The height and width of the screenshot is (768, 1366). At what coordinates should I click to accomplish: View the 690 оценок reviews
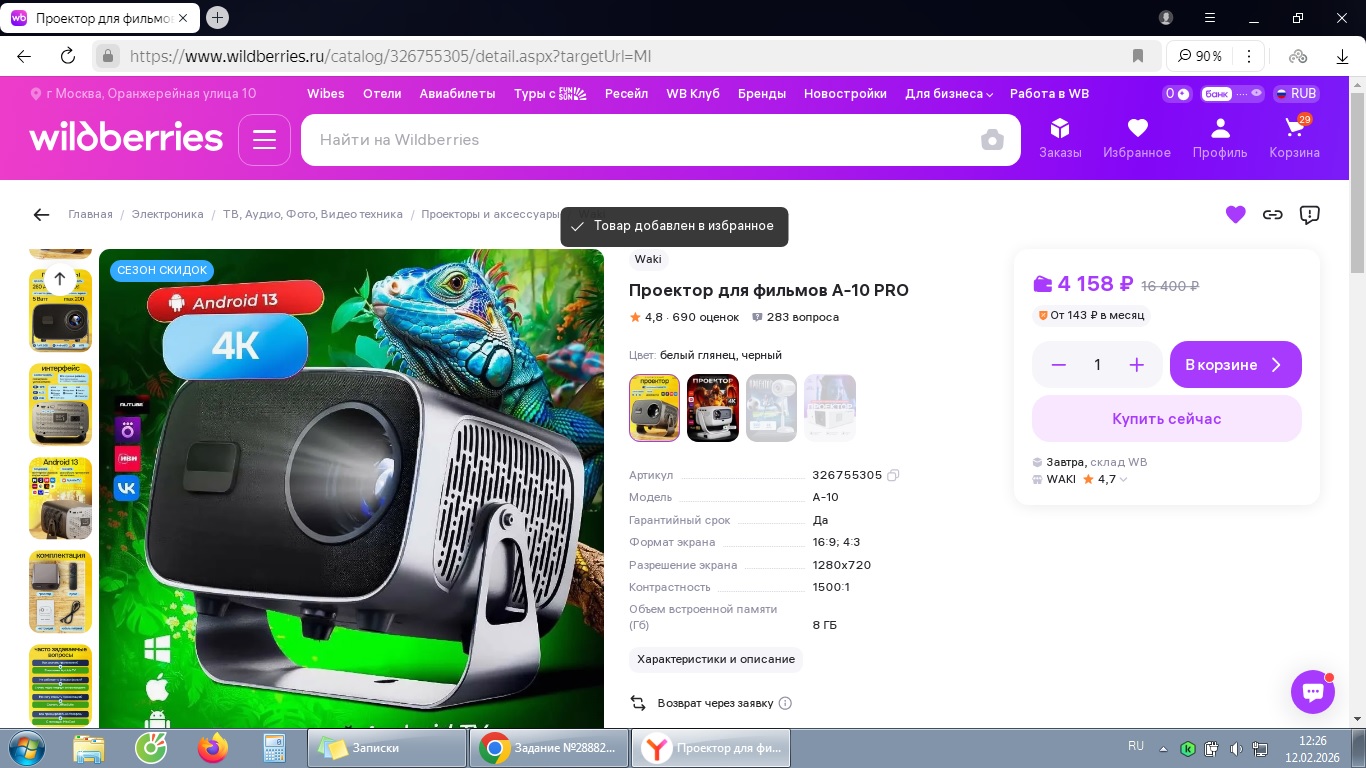click(x=705, y=317)
